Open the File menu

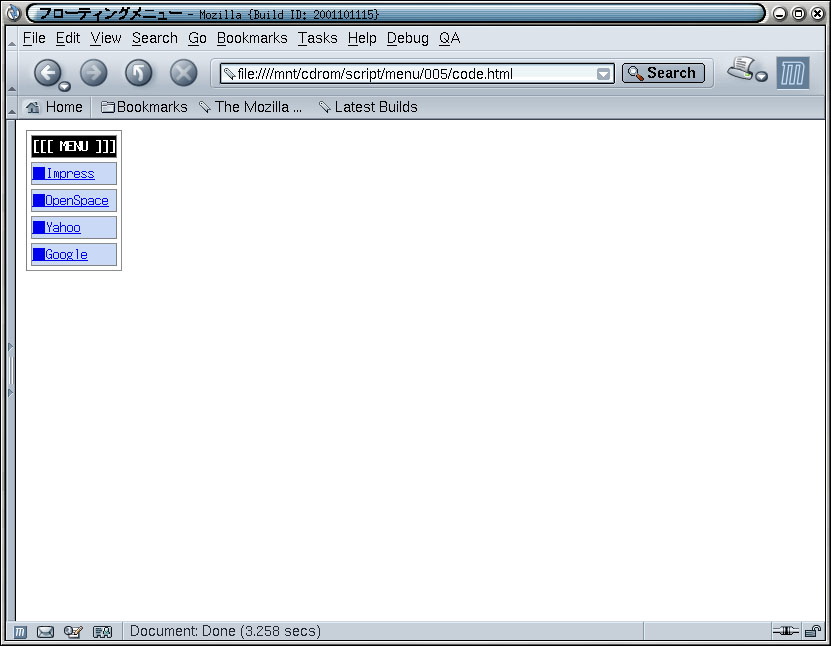[34, 38]
